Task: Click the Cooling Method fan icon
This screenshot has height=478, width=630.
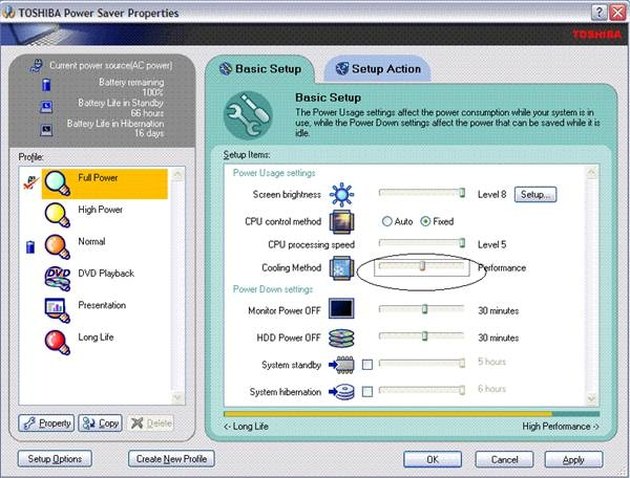Action: (x=342, y=268)
